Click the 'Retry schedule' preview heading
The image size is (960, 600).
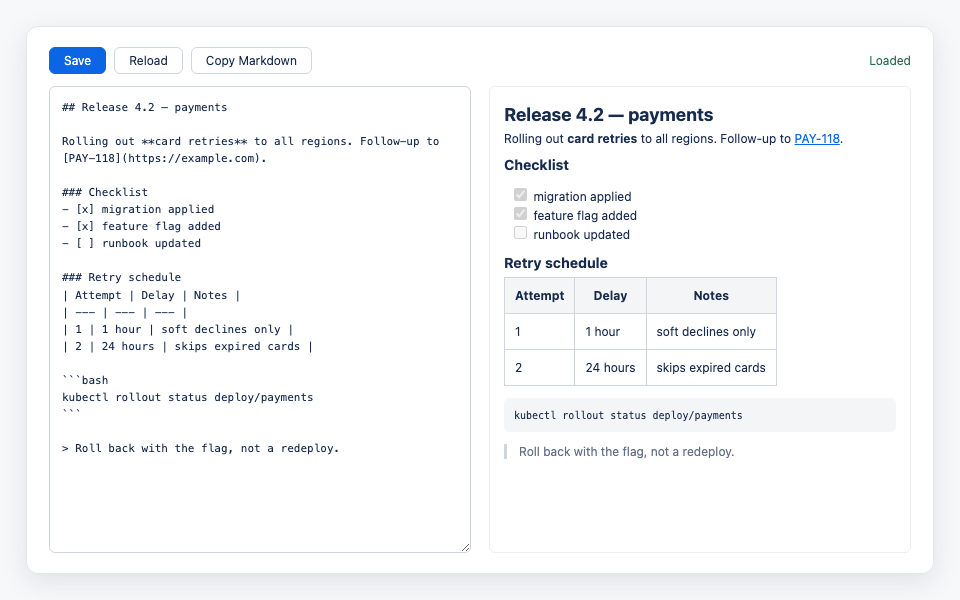click(x=556, y=263)
